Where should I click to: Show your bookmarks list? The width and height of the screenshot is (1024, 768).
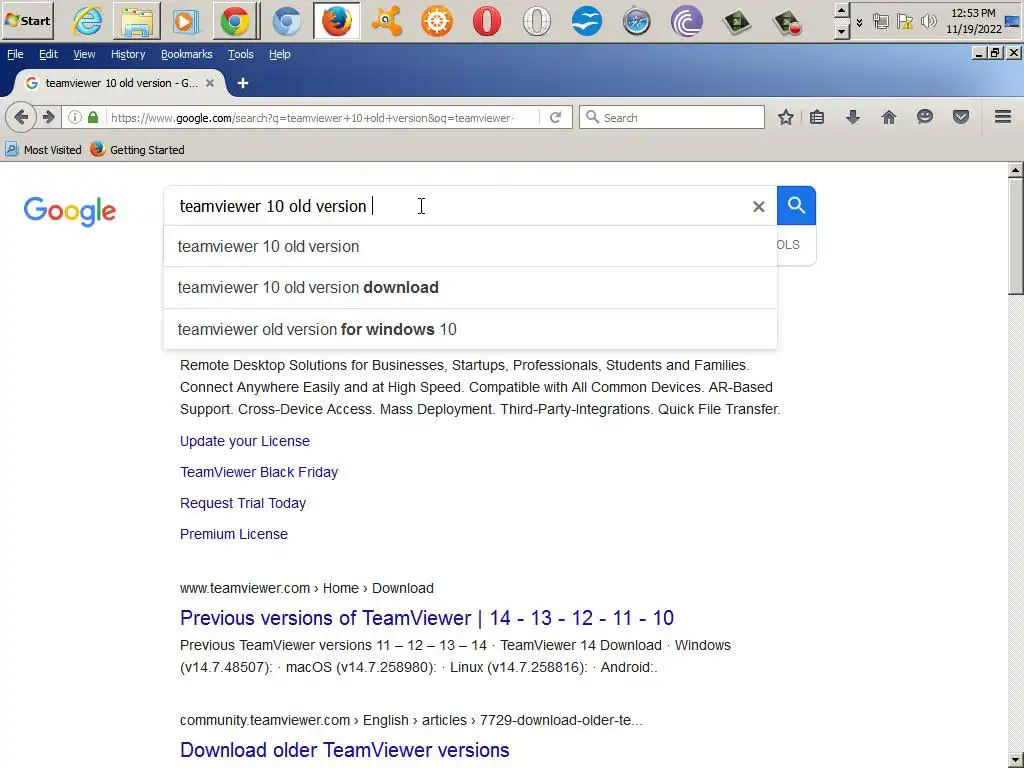point(817,118)
